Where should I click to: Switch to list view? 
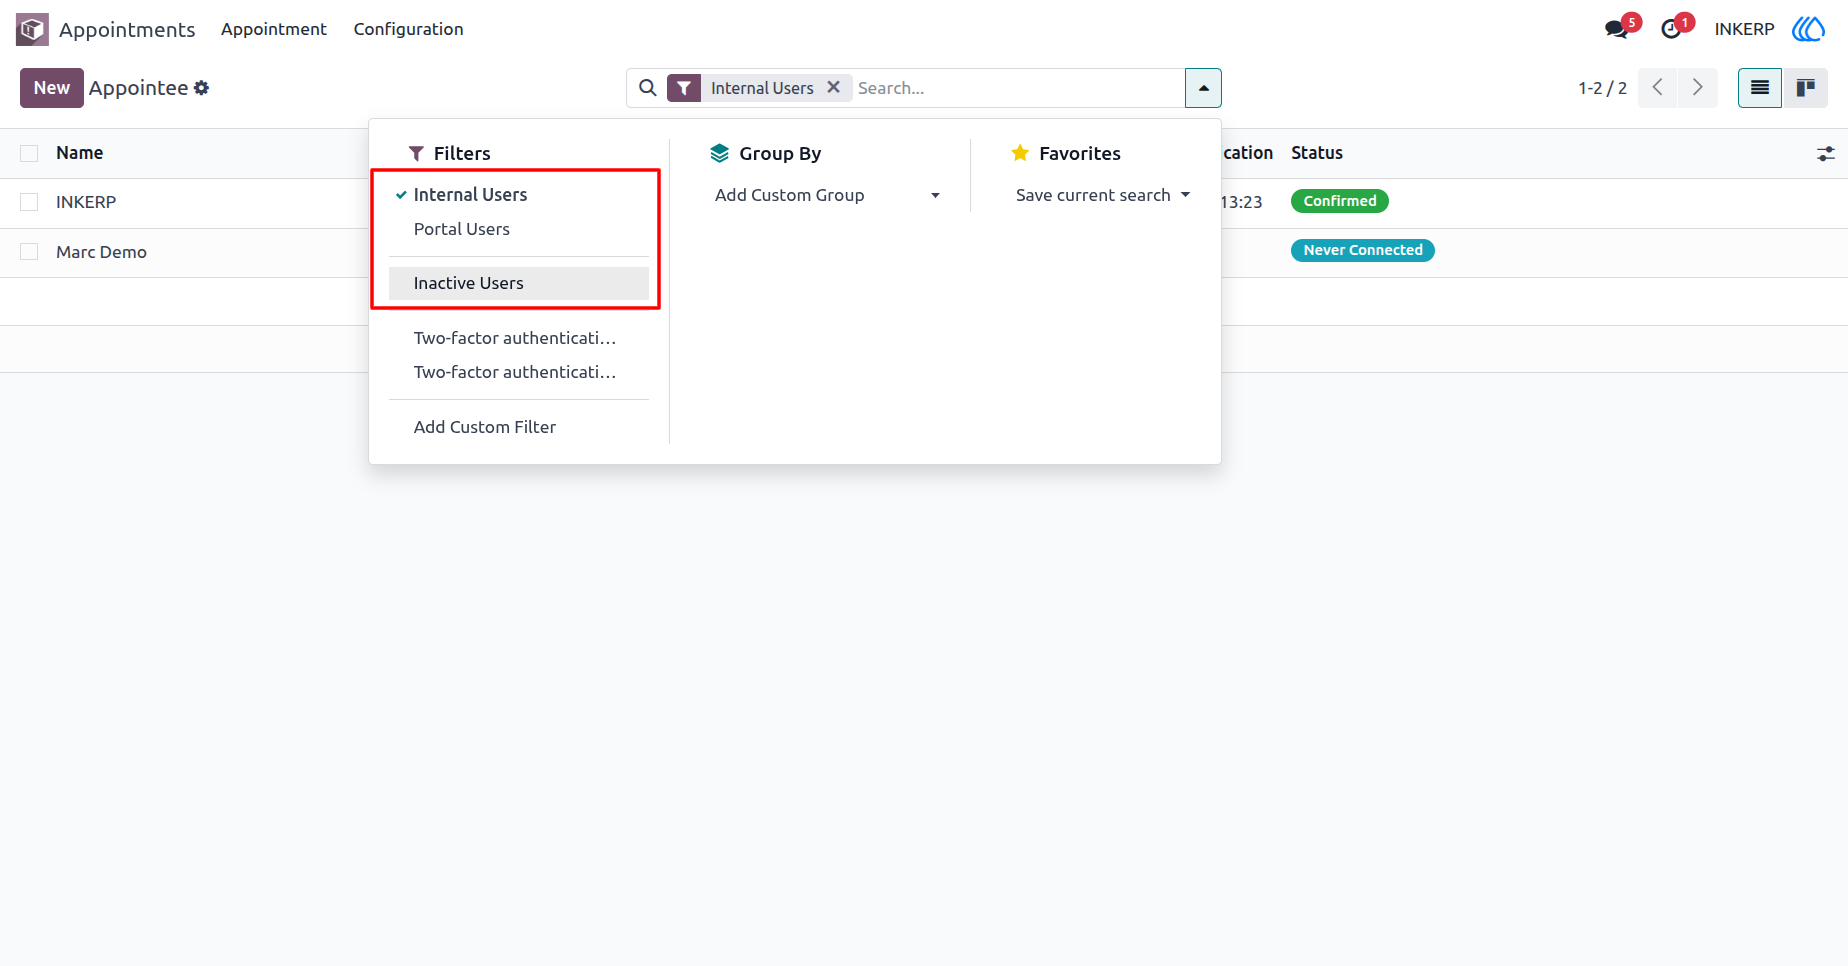(x=1760, y=88)
